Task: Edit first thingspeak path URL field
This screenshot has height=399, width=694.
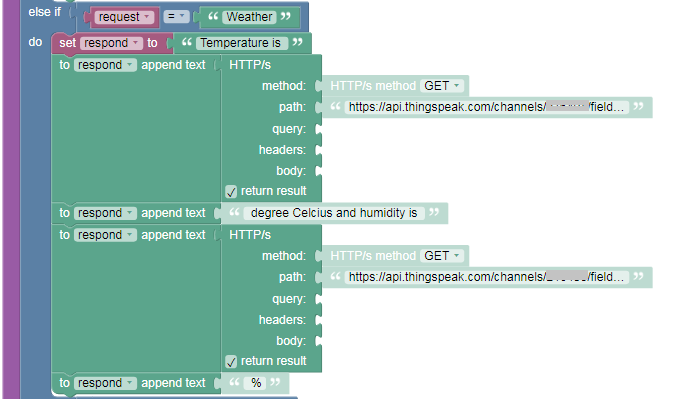Action: (x=486, y=107)
